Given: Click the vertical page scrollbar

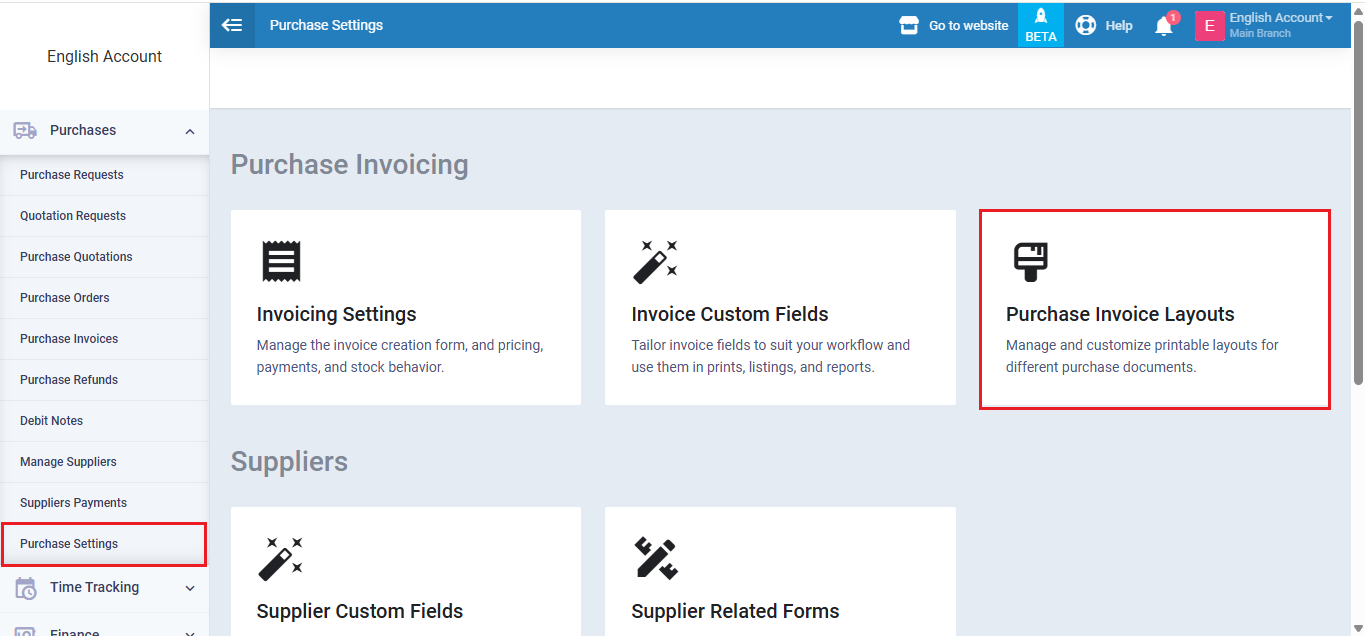Looking at the screenshot, I should point(1357,200).
